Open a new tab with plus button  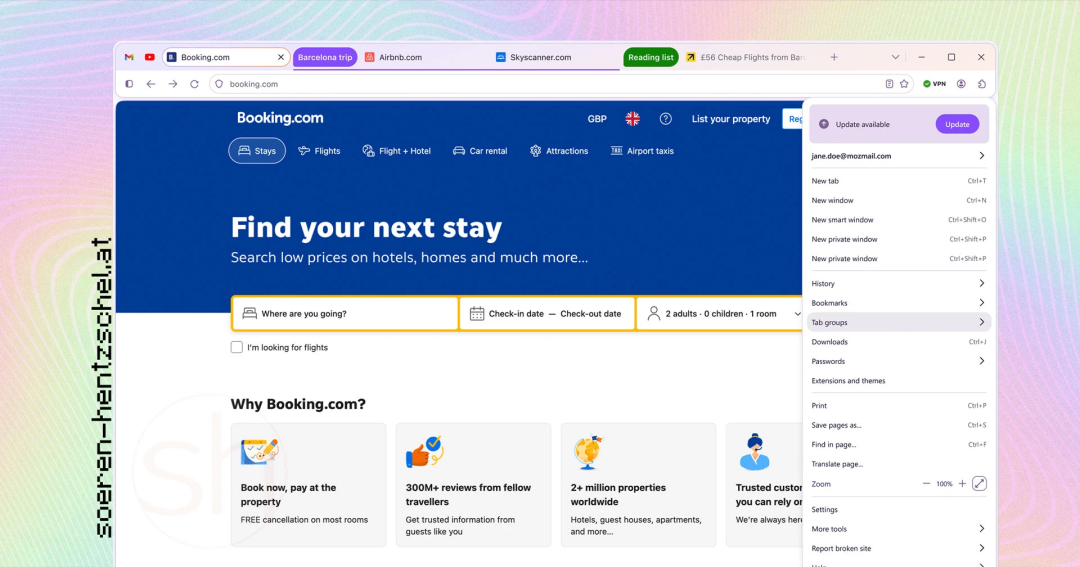point(834,57)
